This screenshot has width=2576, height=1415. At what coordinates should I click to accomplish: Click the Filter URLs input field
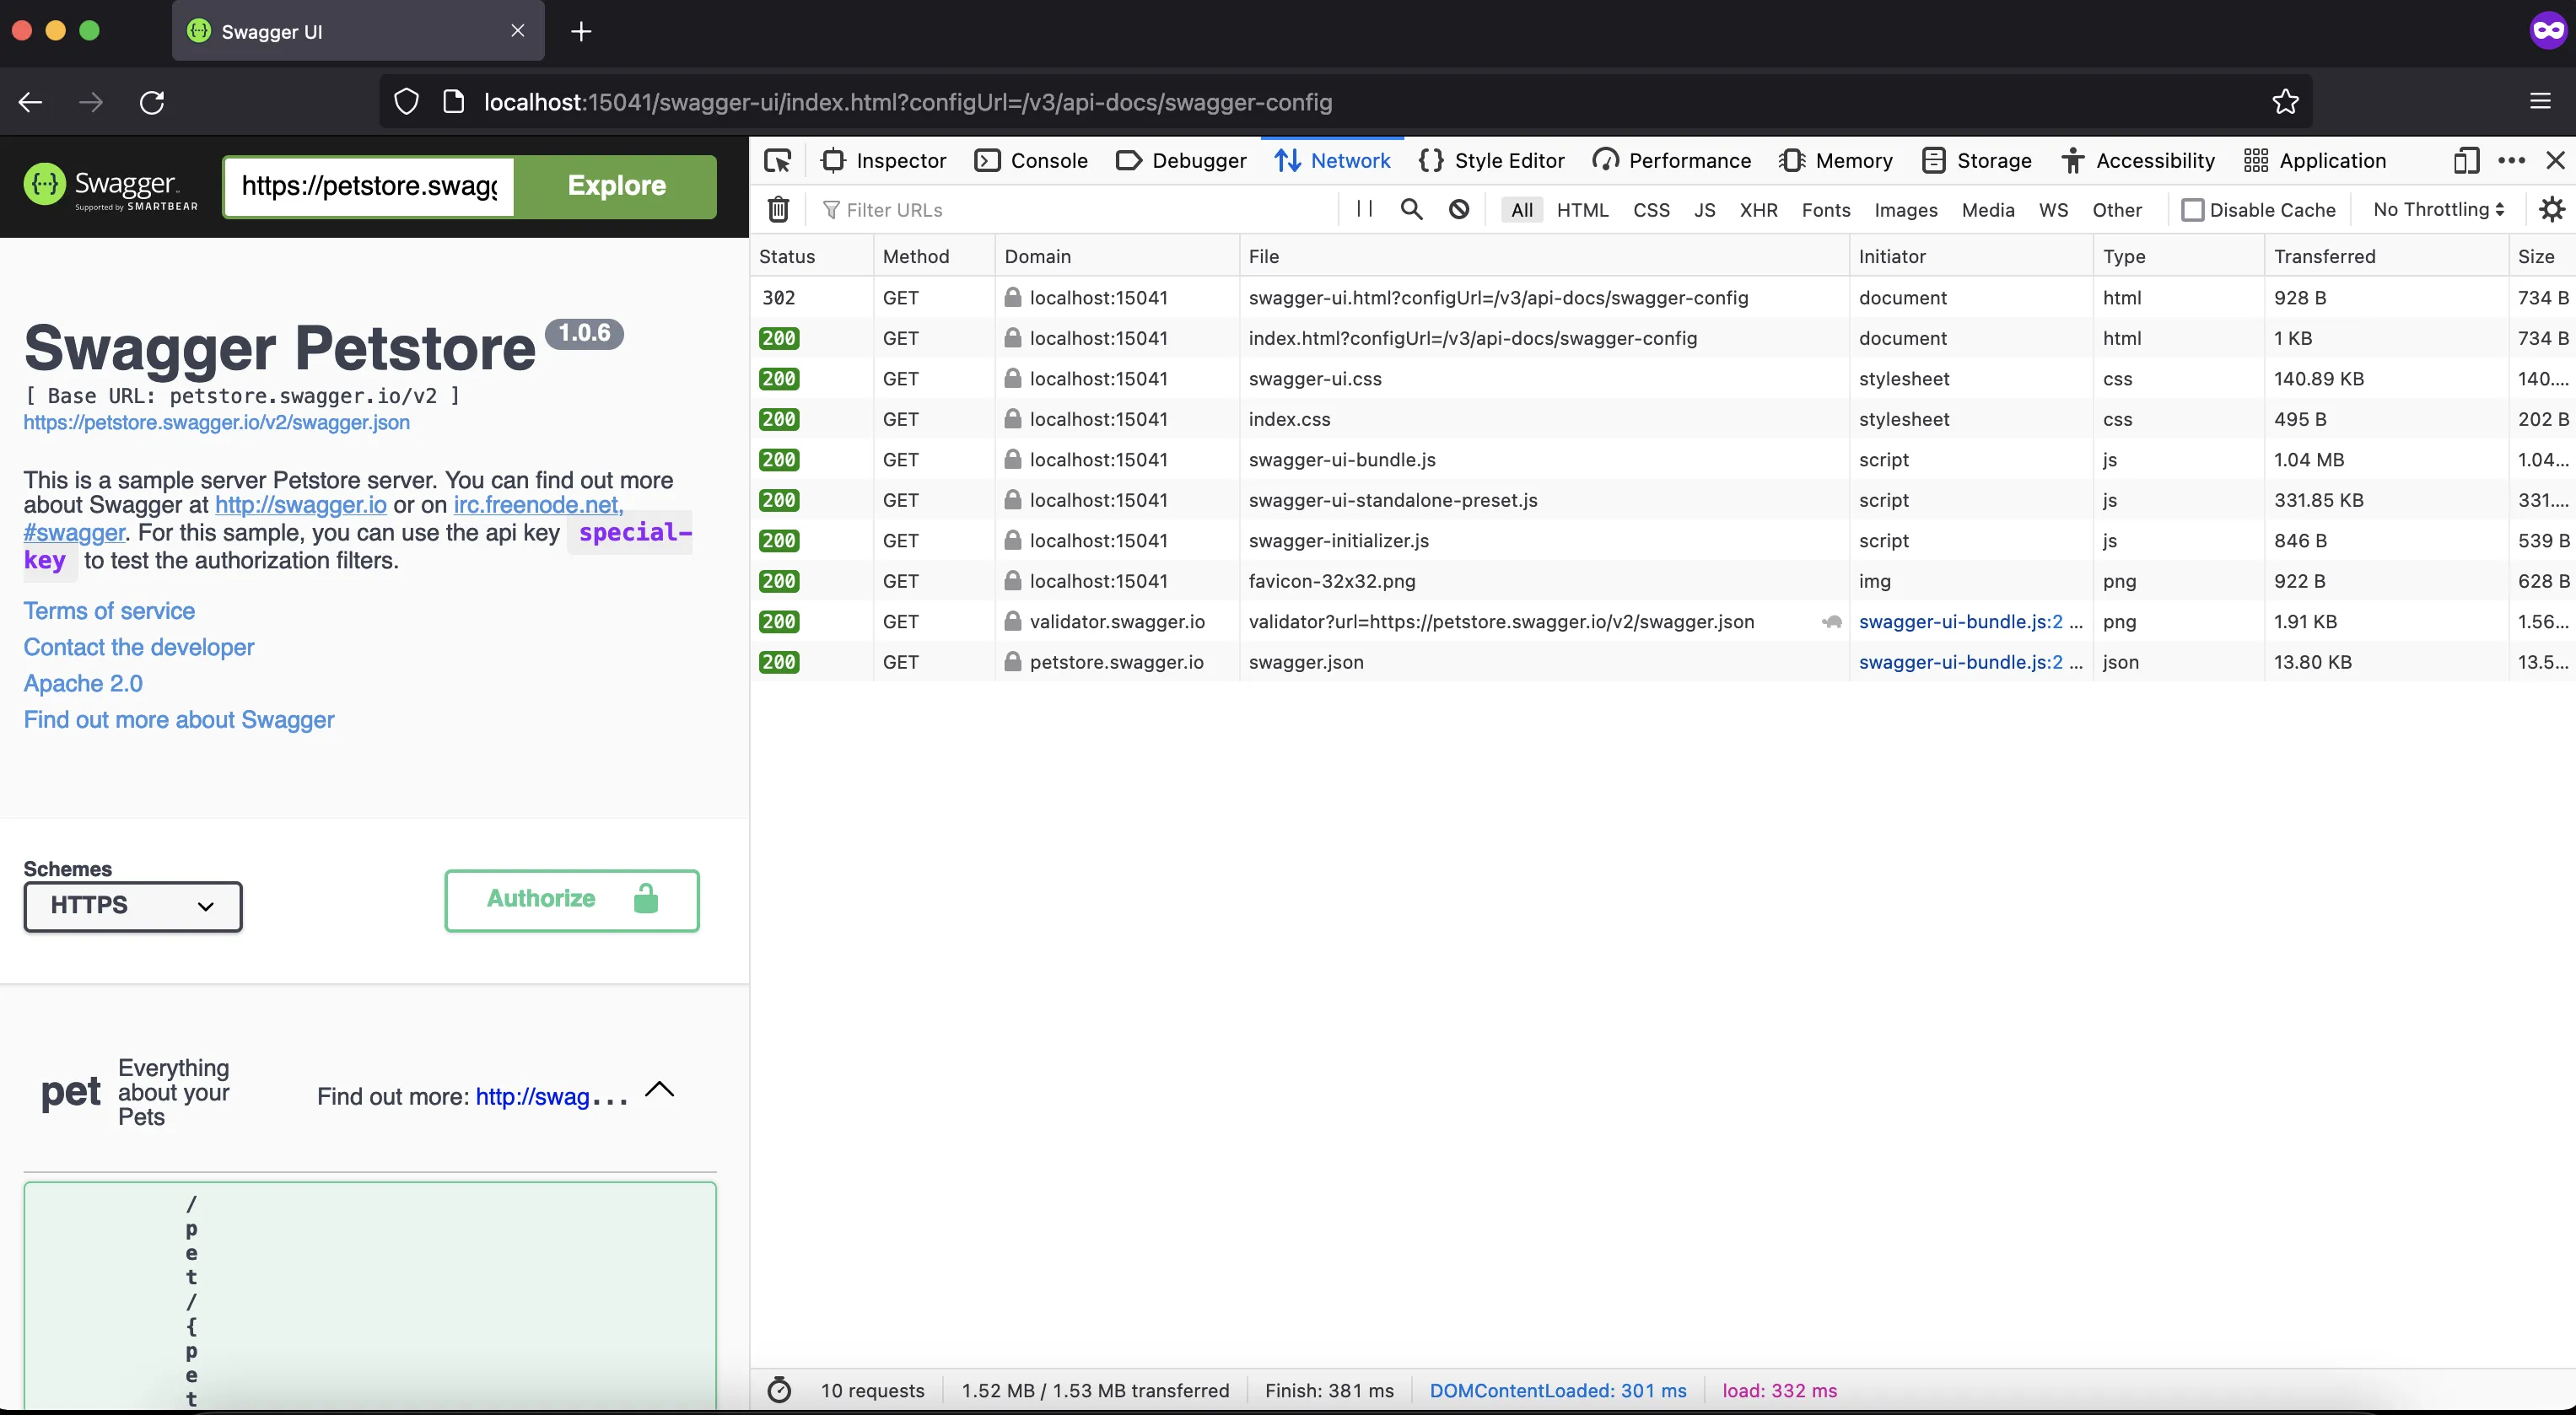(x=1080, y=210)
